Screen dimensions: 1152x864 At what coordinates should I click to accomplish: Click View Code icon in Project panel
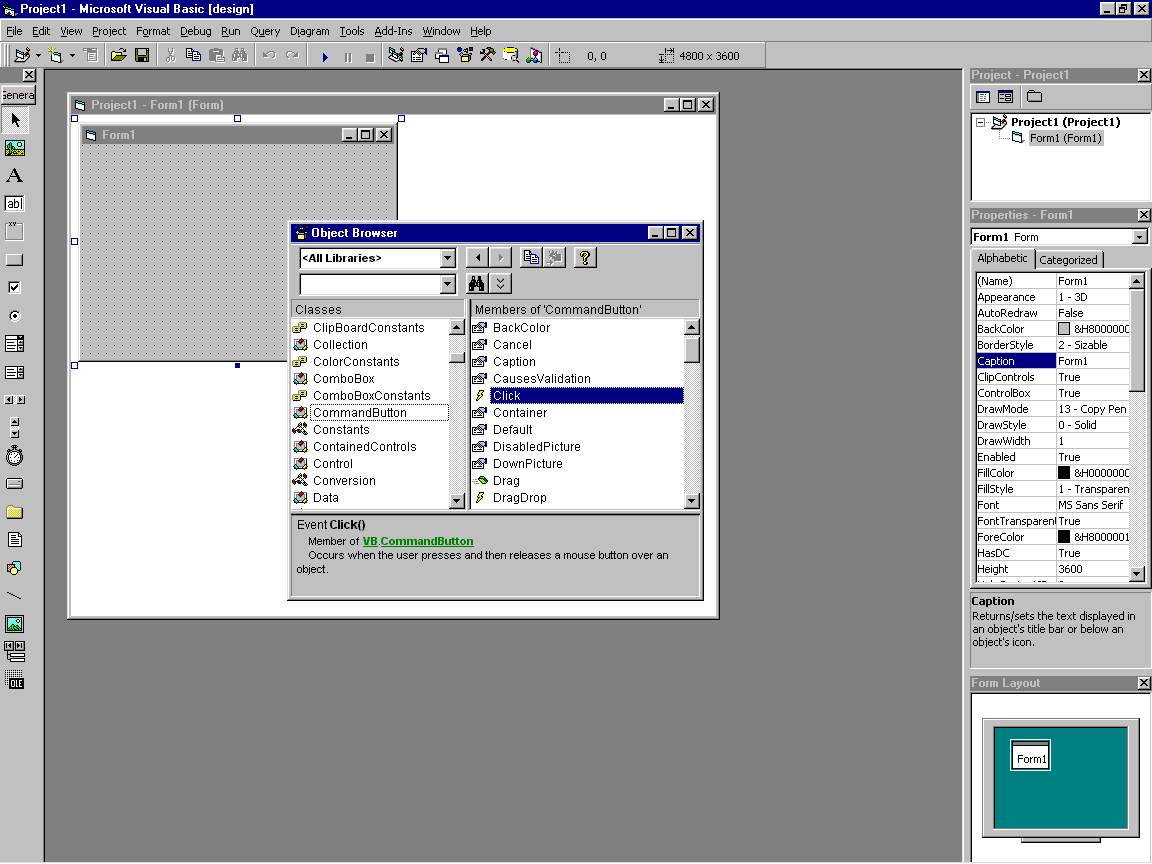pos(983,97)
